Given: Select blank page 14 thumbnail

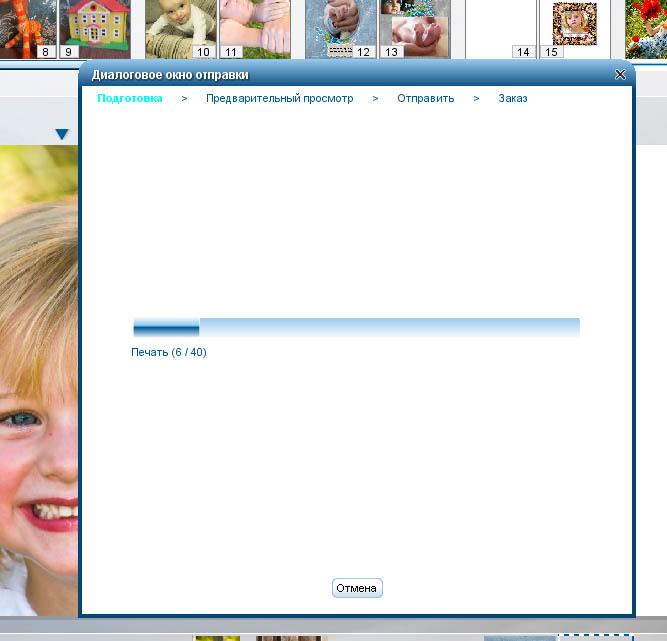Looking at the screenshot, I should point(501,29).
